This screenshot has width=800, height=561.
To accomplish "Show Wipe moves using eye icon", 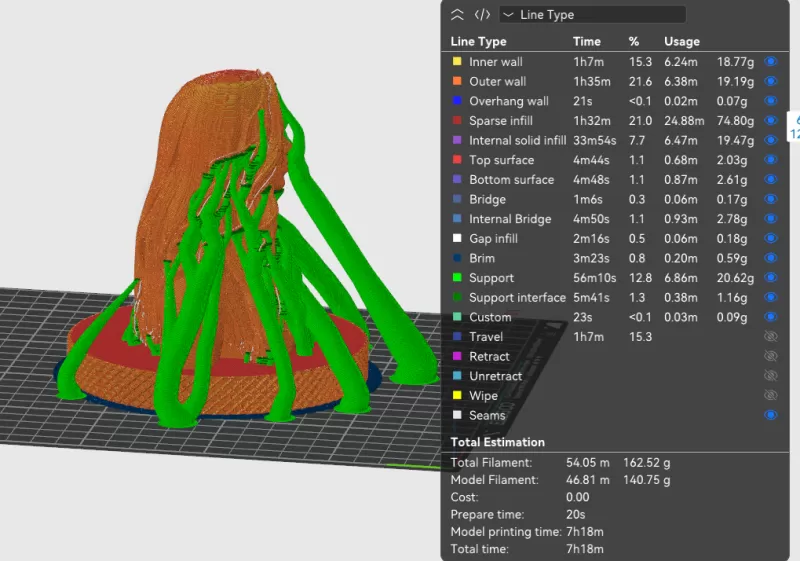I will click(x=770, y=396).
